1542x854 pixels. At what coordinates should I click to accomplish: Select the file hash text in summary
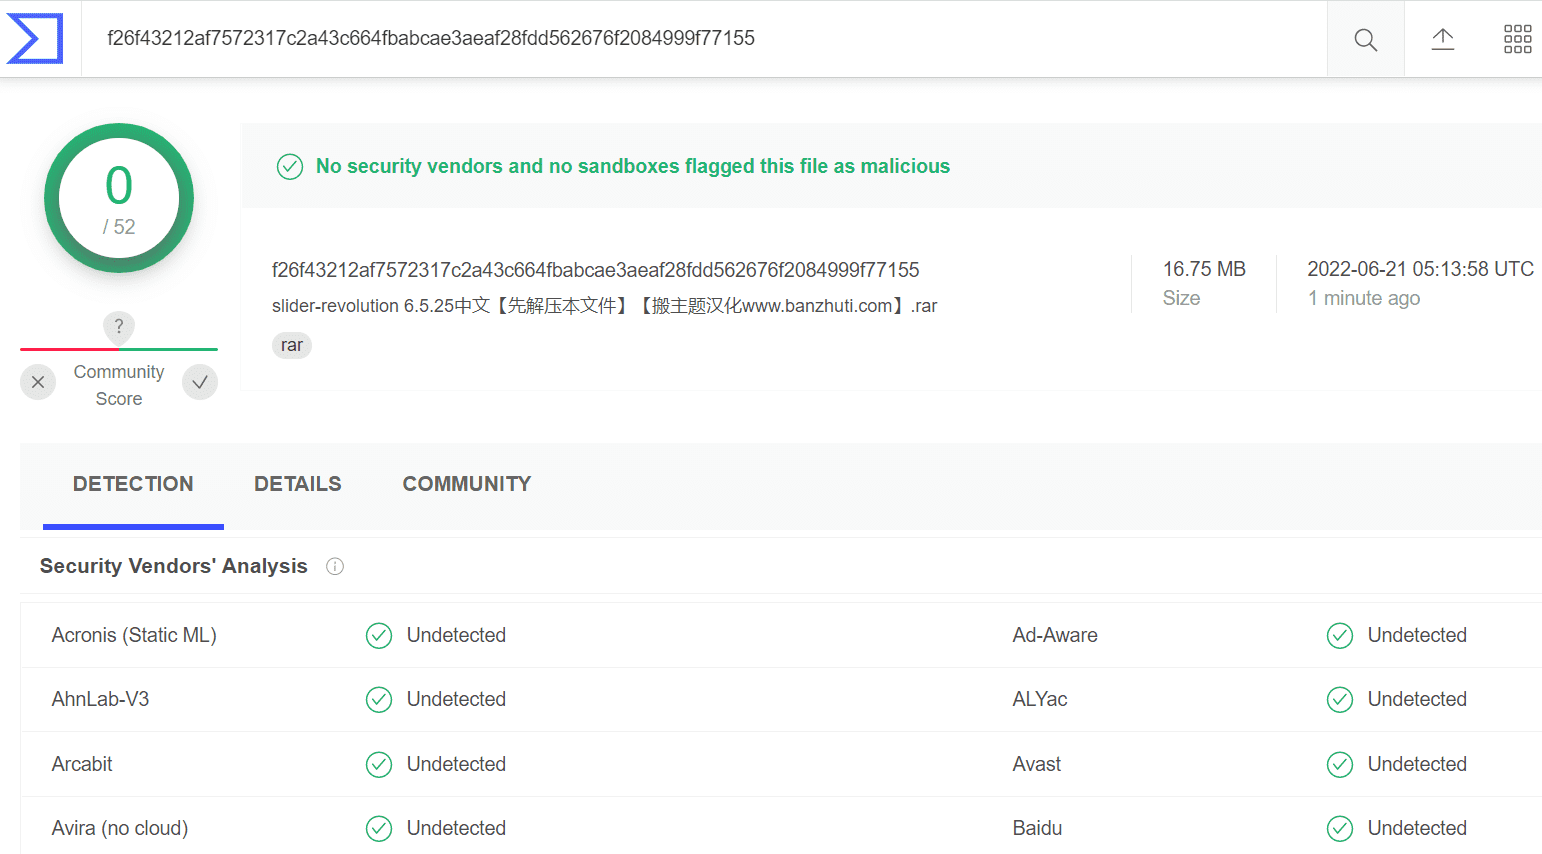pyautogui.click(x=595, y=270)
